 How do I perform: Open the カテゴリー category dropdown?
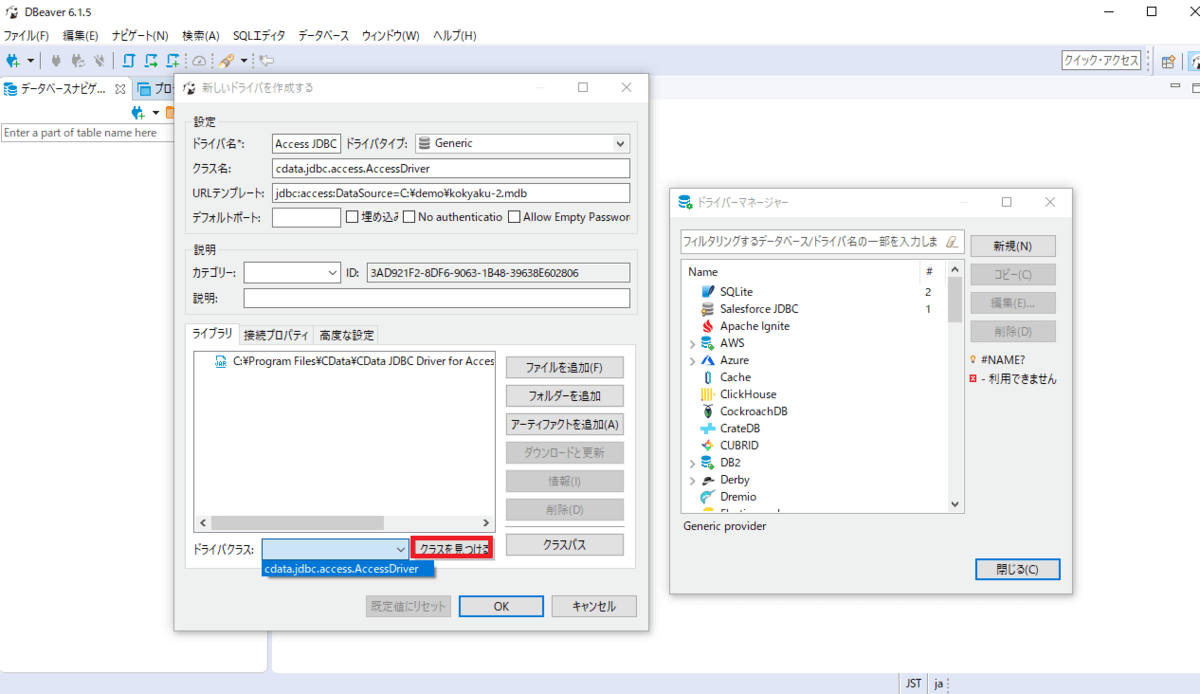coord(292,272)
